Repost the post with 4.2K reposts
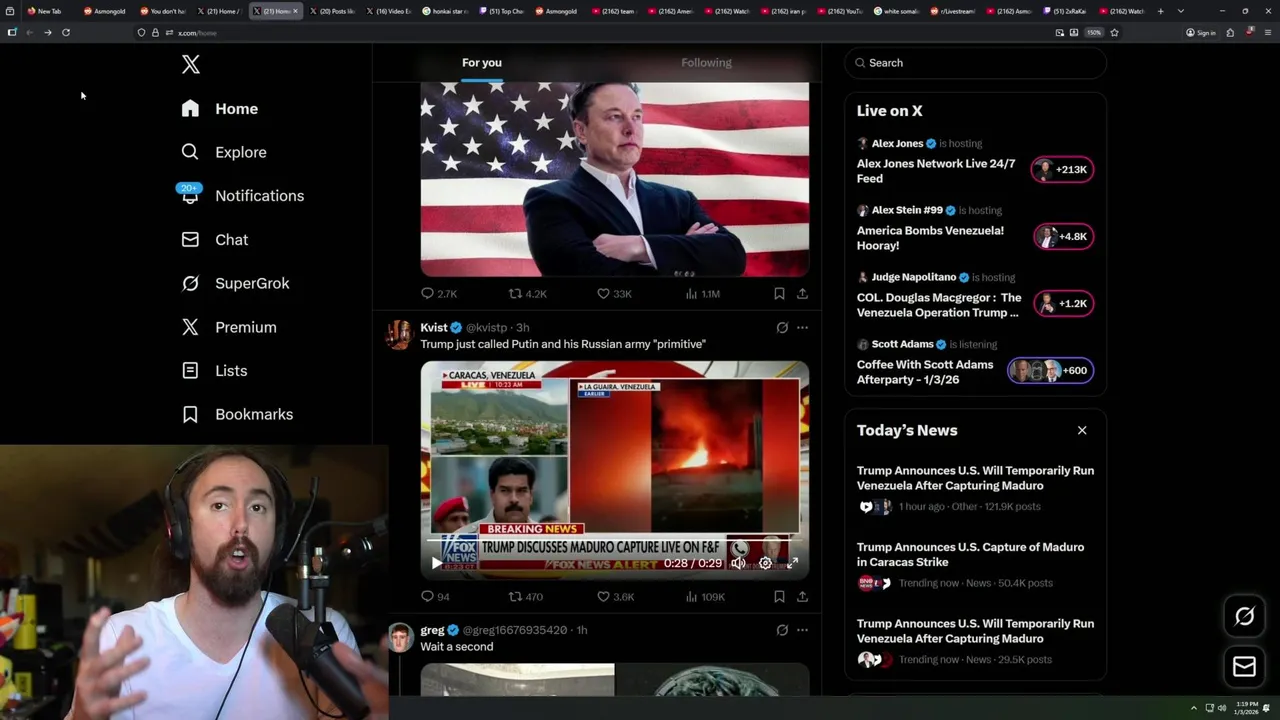 pos(527,294)
